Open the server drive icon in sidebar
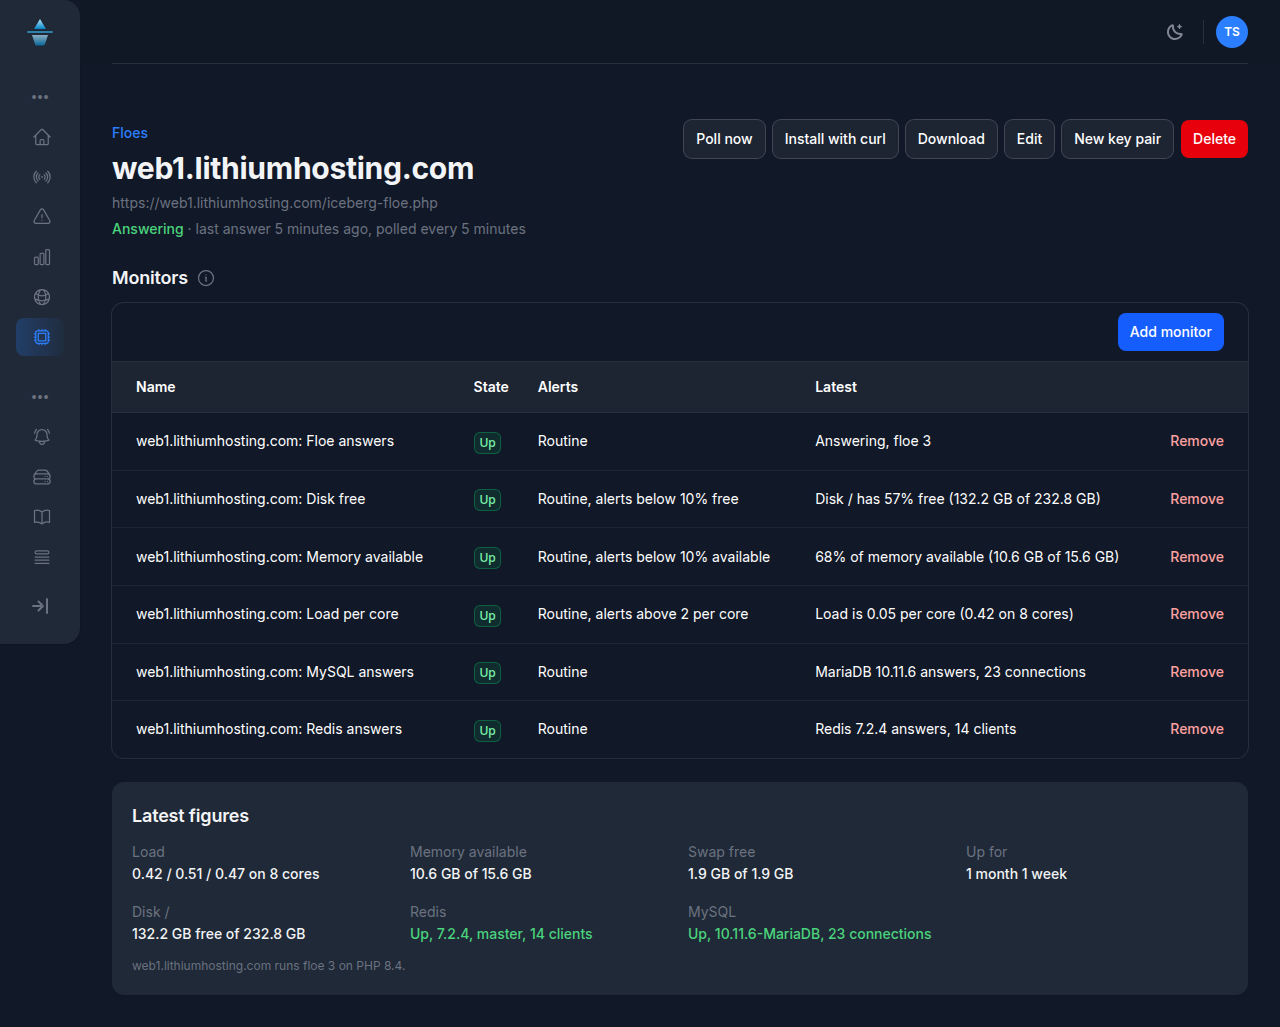1280x1027 pixels. click(41, 477)
